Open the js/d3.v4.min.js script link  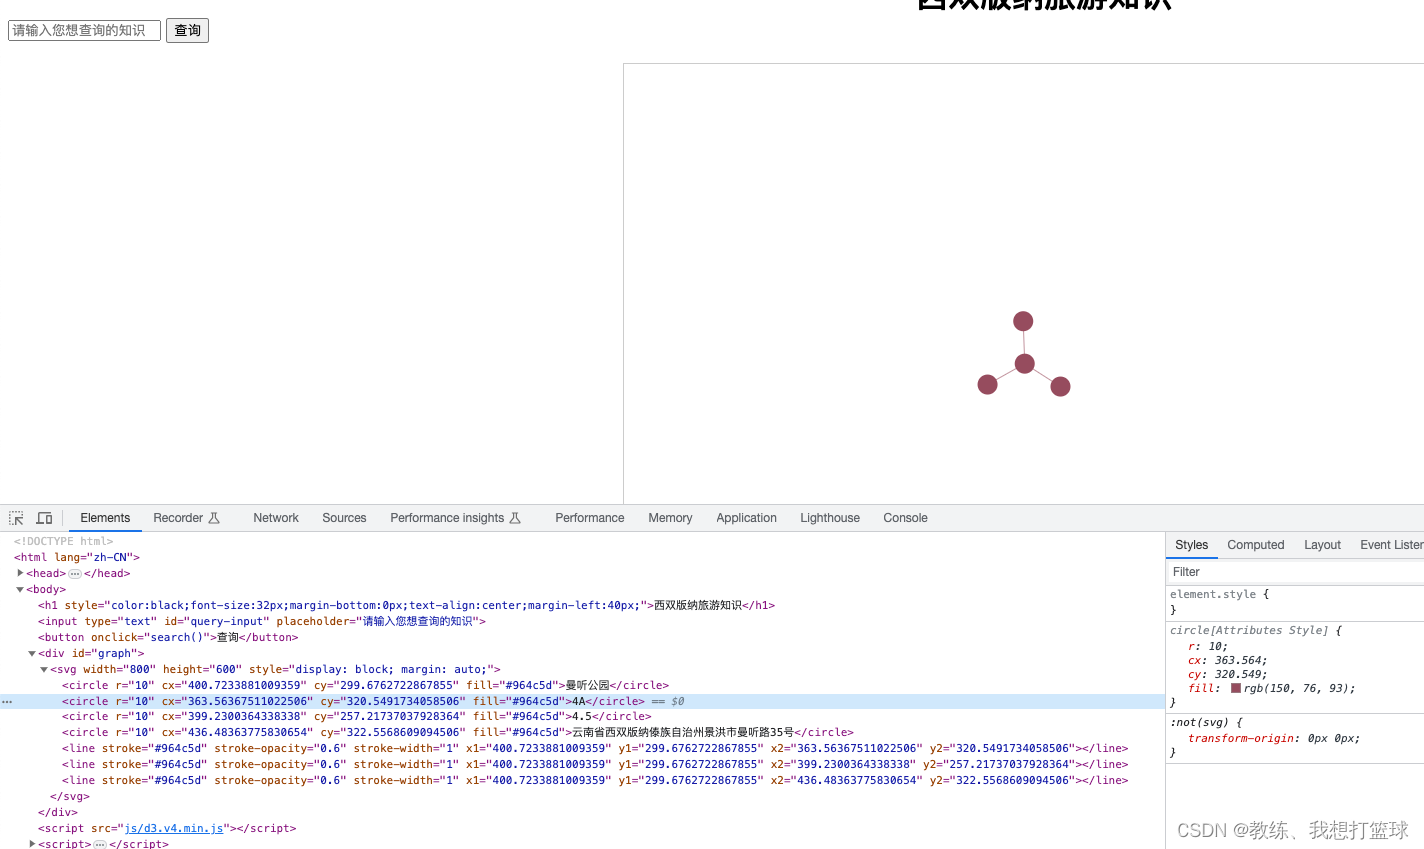(174, 828)
